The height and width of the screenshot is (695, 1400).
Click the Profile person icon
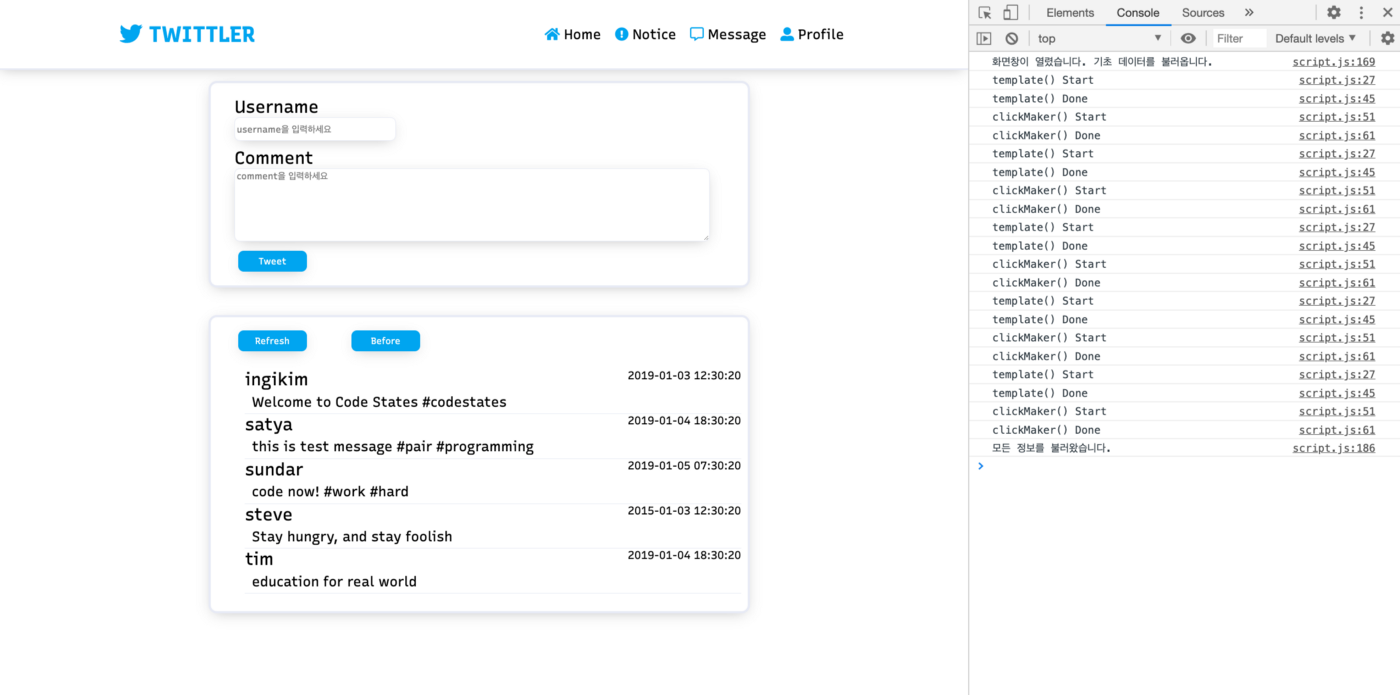[x=787, y=34]
